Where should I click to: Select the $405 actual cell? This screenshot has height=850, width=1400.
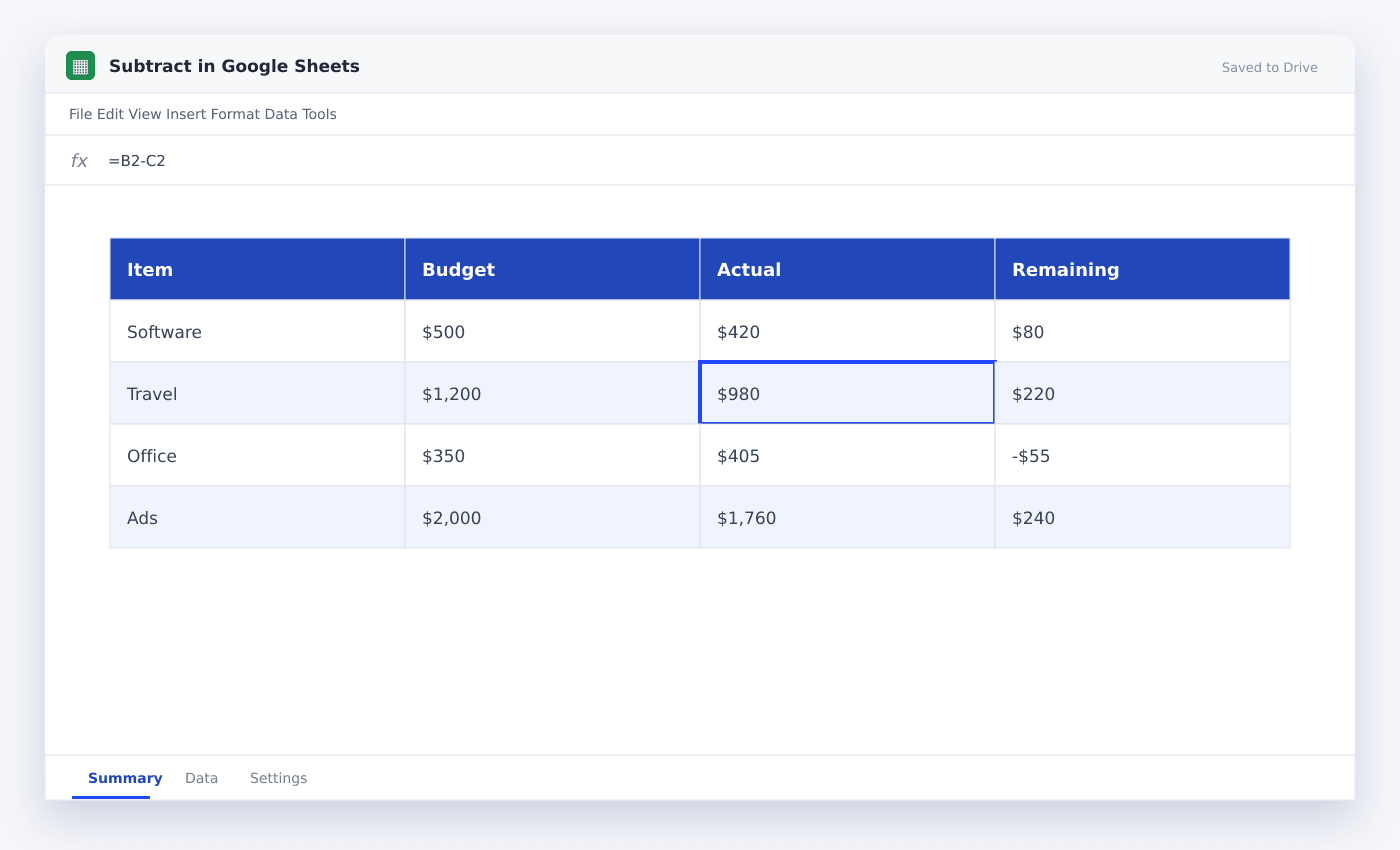click(x=847, y=455)
